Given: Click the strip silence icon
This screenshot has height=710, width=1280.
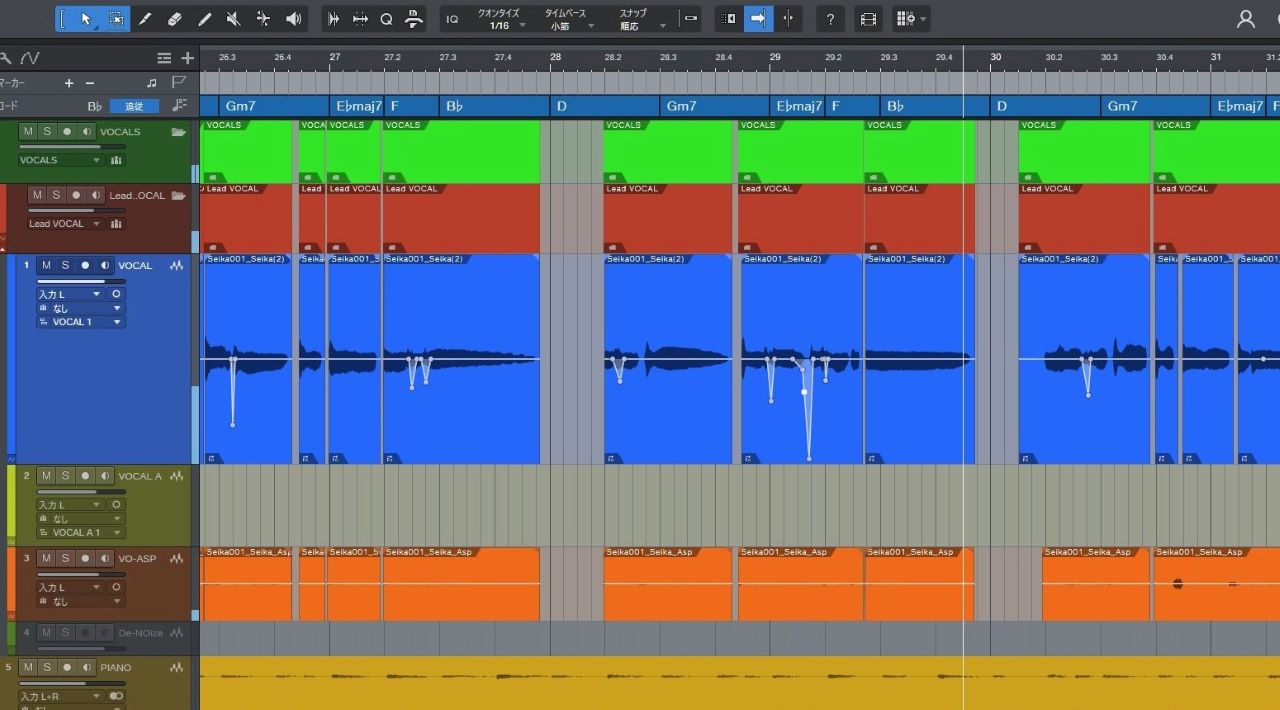Looking at the screenshot, I should [x=334, y=19].
